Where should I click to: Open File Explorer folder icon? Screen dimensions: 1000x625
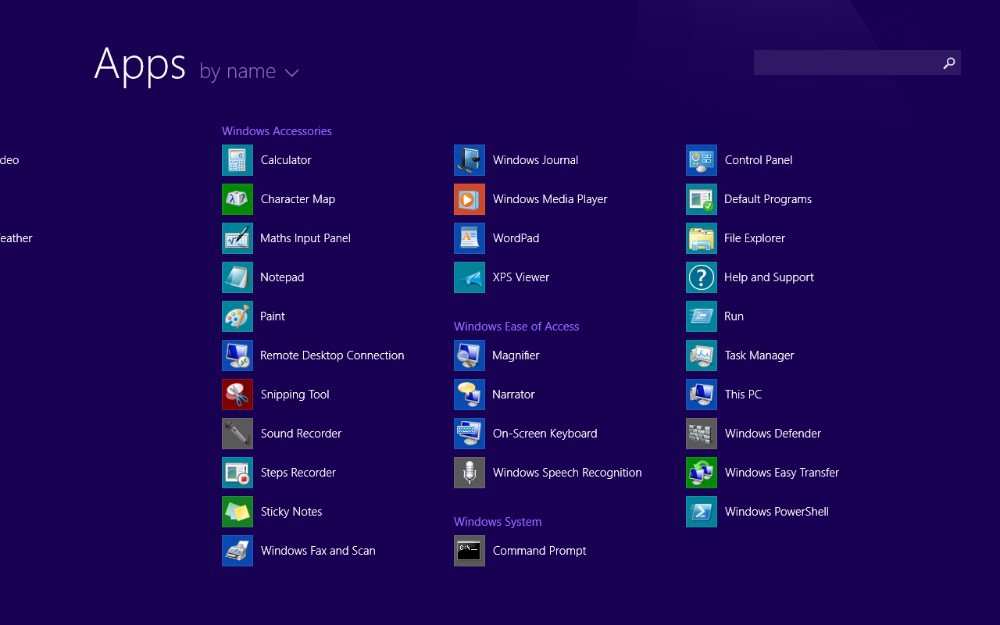click(x=702, y=239)
